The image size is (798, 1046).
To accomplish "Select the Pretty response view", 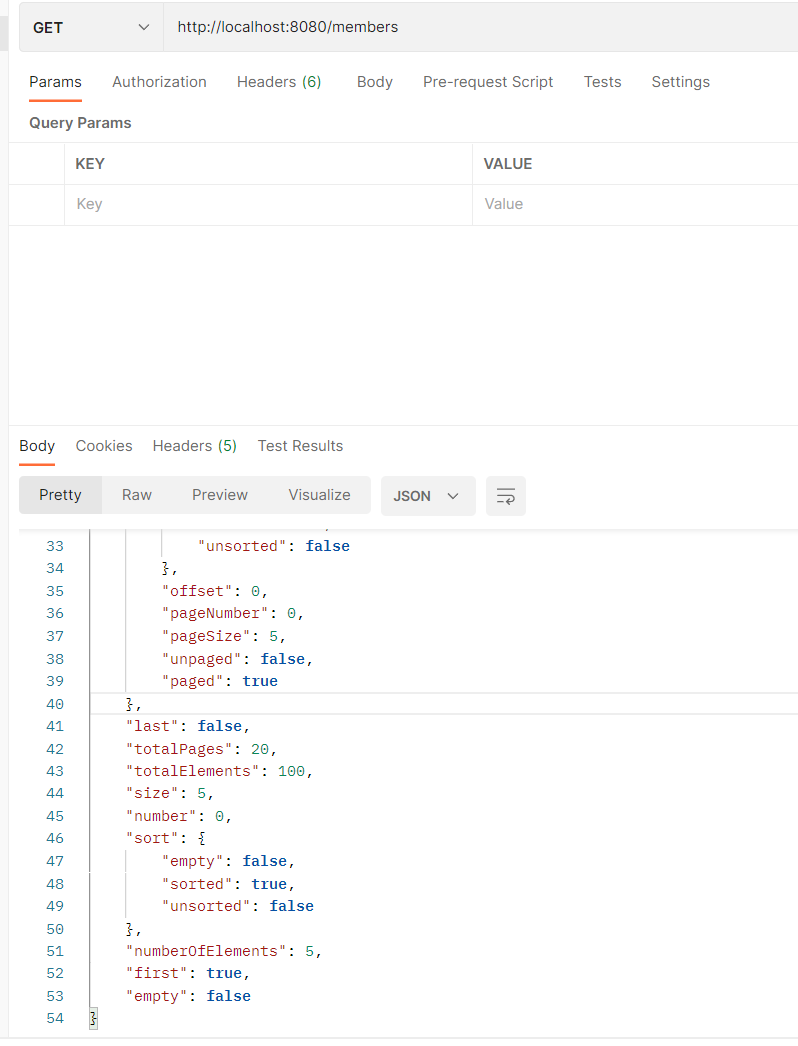I will pos(60,495).
